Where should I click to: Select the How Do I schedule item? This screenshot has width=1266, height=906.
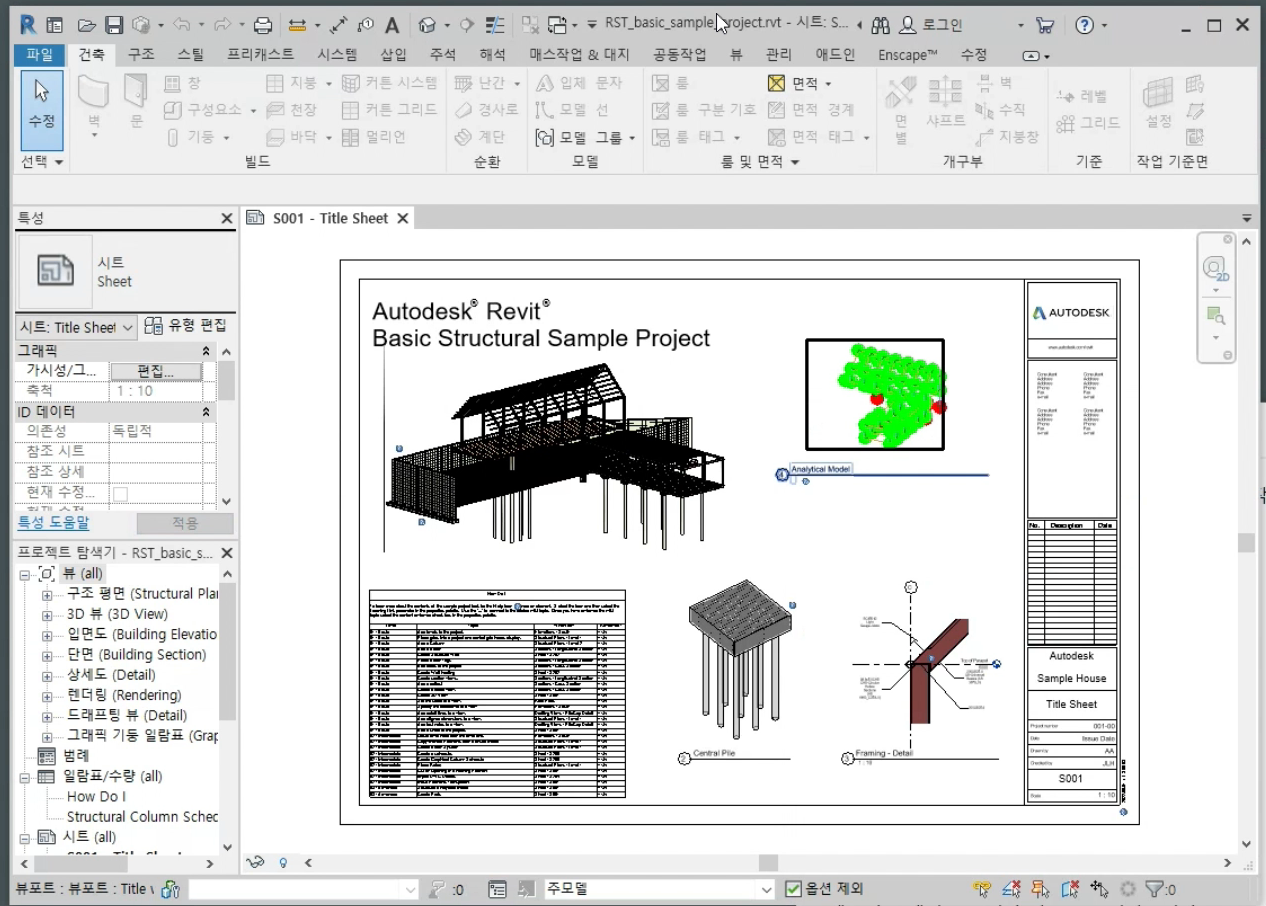[96, 796]
